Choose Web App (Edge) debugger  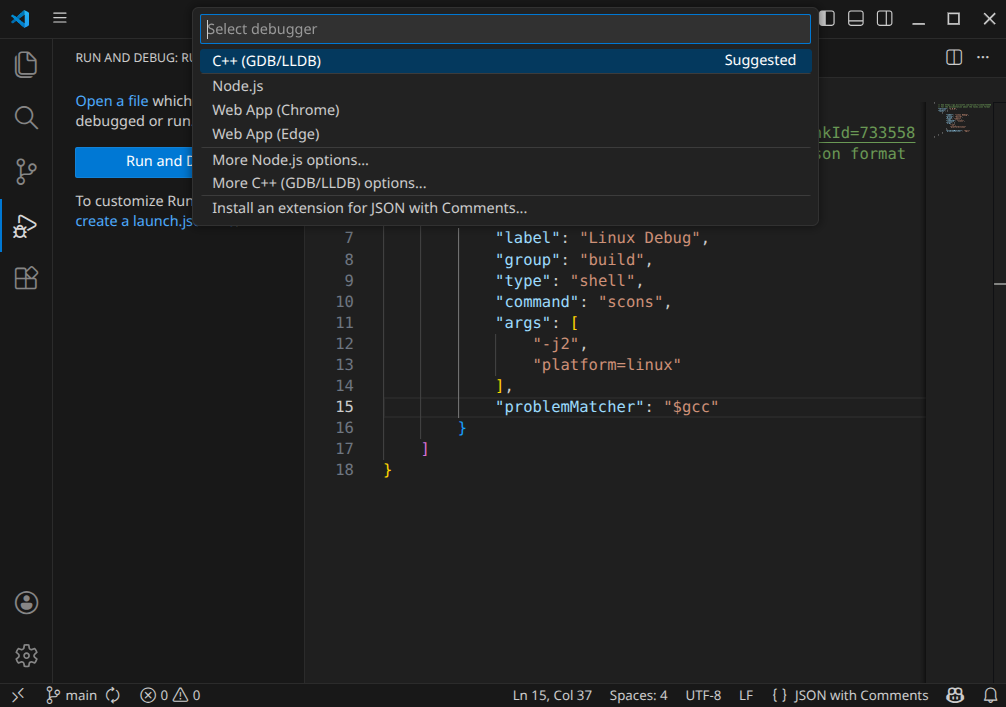[x=506, y=134]
